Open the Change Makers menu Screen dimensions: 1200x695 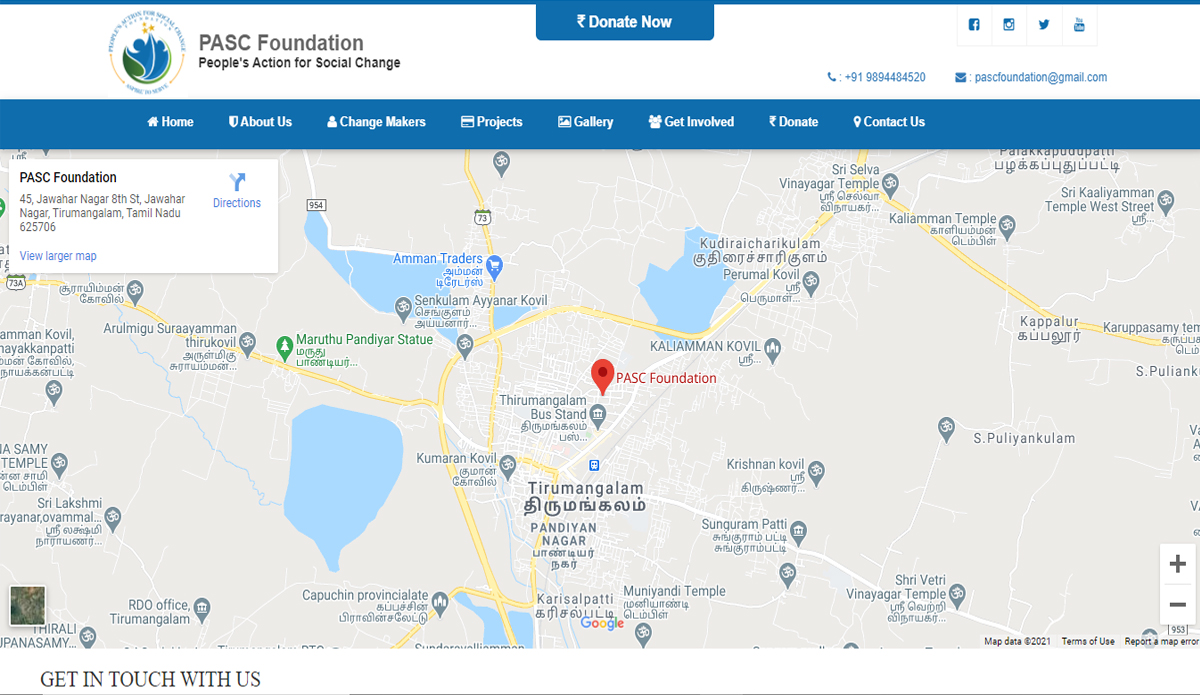coord(376,122)
